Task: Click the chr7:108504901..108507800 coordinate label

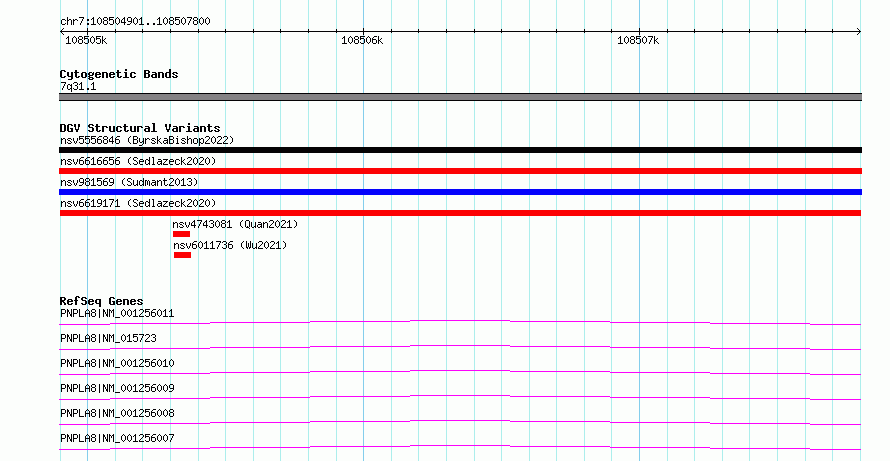Action: click(x=135, y=21)
